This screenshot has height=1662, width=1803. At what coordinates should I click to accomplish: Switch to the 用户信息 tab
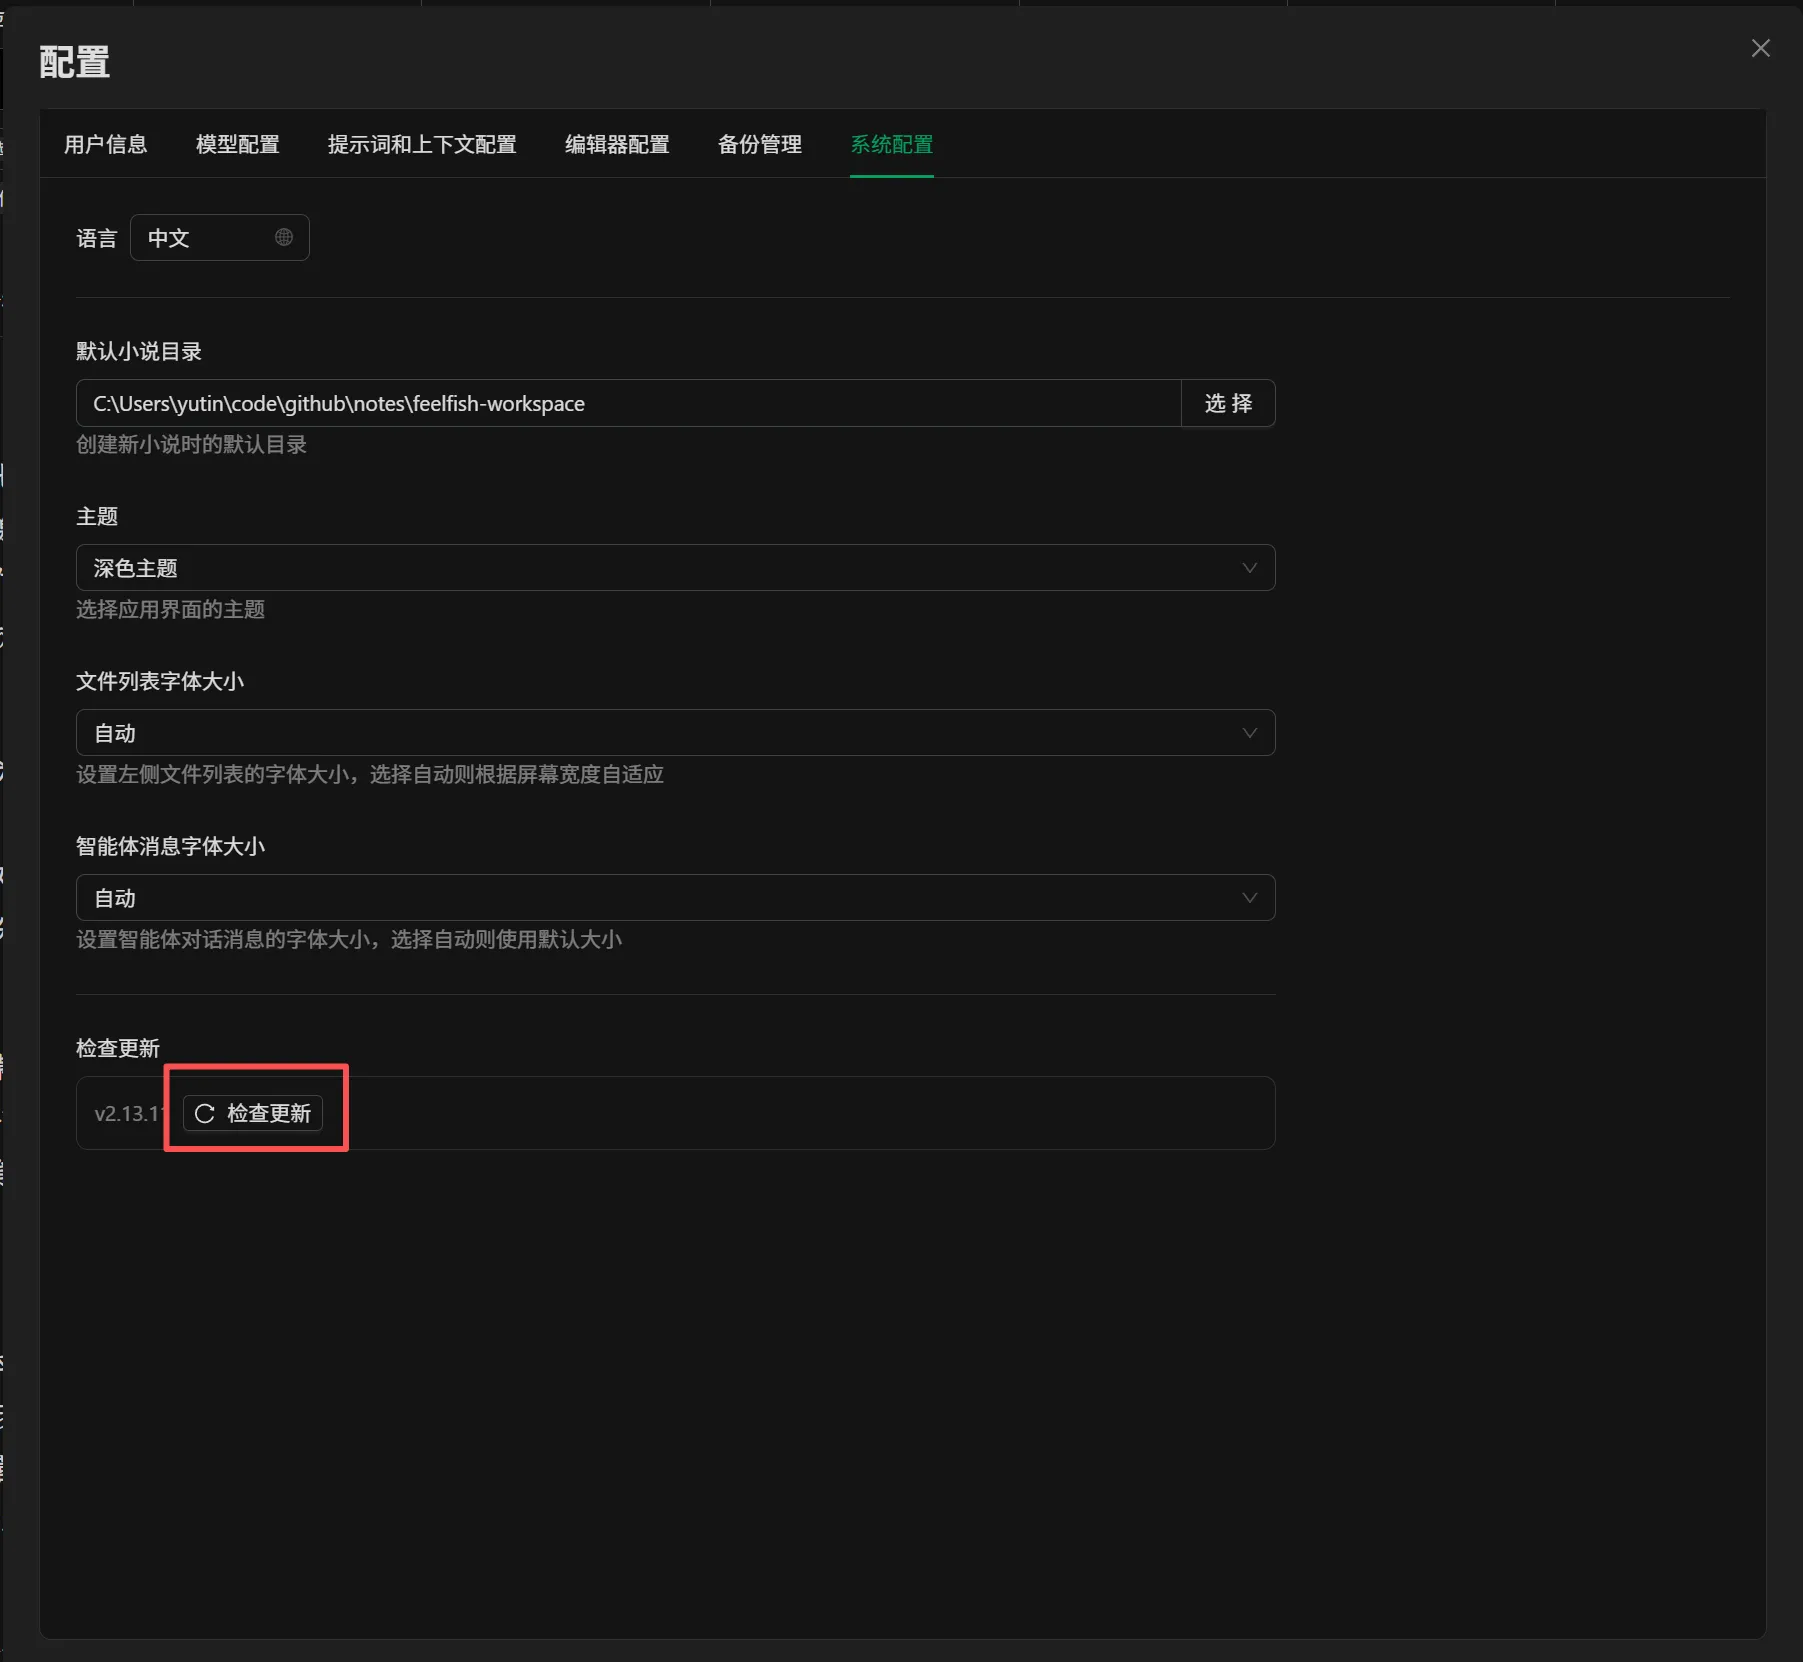pos(106,144)
